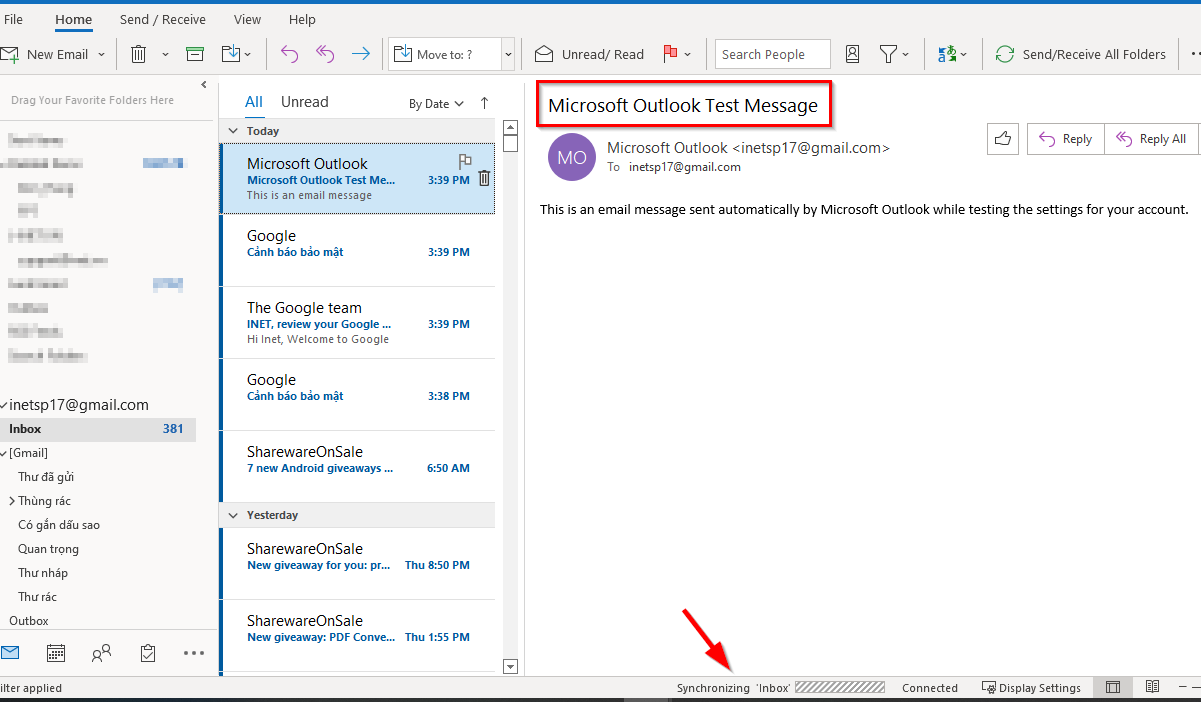Click the New Email button
This screenshot has height=702, width=1201.
[x=47, y=54]
